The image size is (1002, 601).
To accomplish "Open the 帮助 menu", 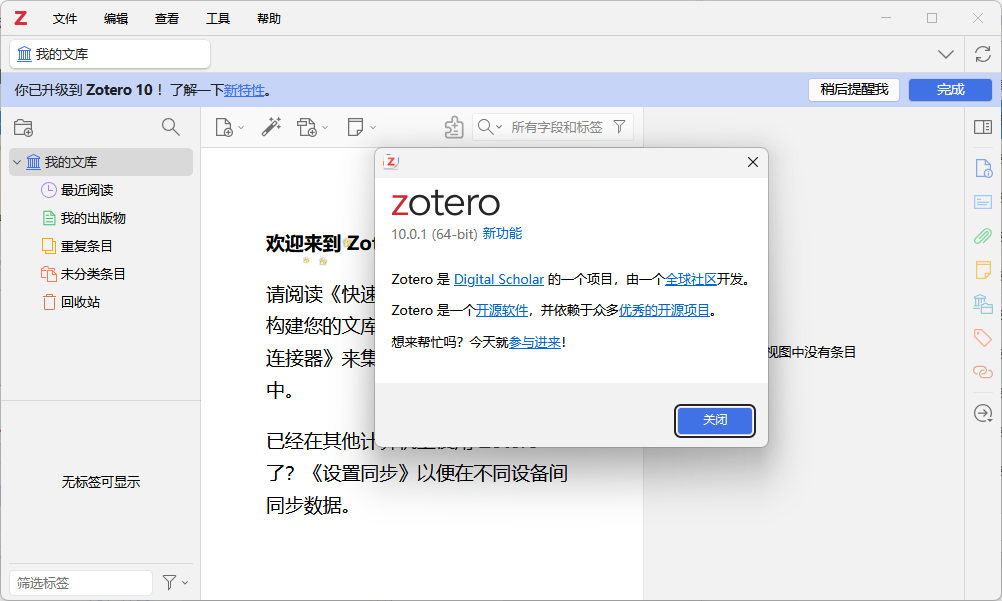I will (x=268, y=19).
